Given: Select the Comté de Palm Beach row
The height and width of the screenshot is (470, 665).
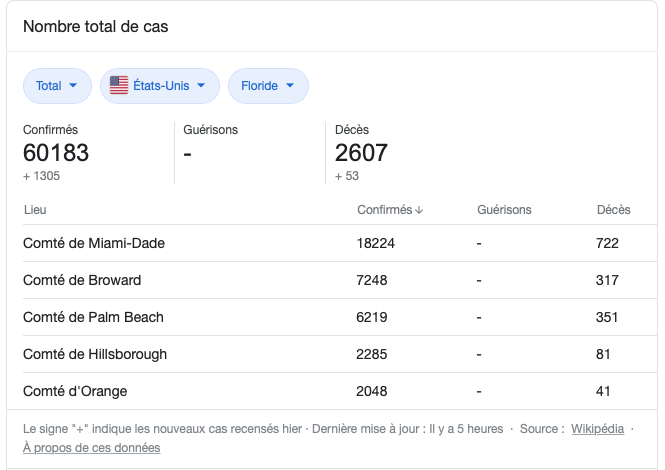Looking at the screenshot, I should [93, 317].
